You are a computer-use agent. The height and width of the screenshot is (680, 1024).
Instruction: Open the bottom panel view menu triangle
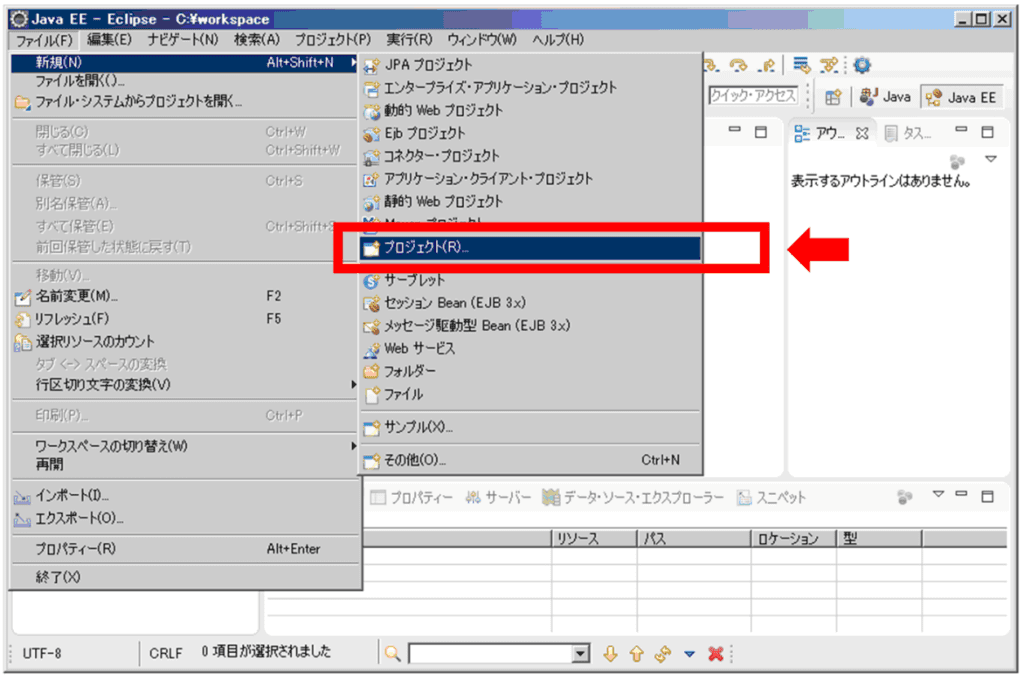tap(938, 494)
